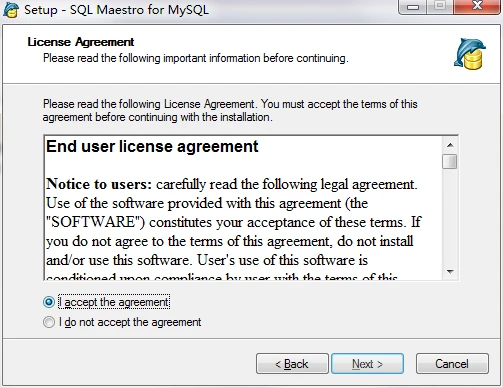Click the "License Agreement" page header text
Screen dimensions: 503x388
click(x=81, y=42)
